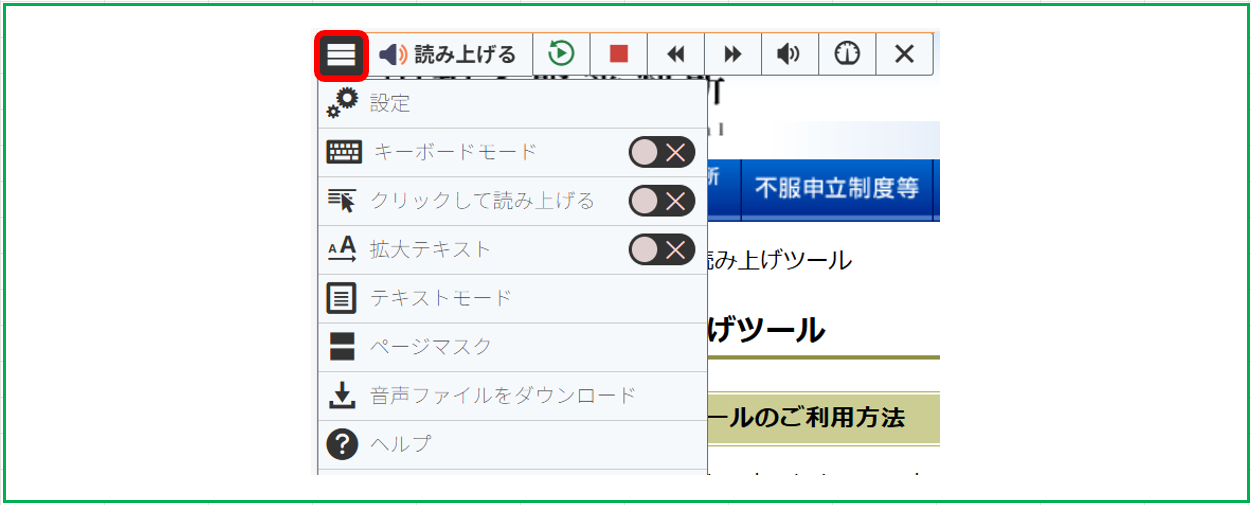Close the read-aloud toolbar with X

pyautogui.click(x=904, y=54)
